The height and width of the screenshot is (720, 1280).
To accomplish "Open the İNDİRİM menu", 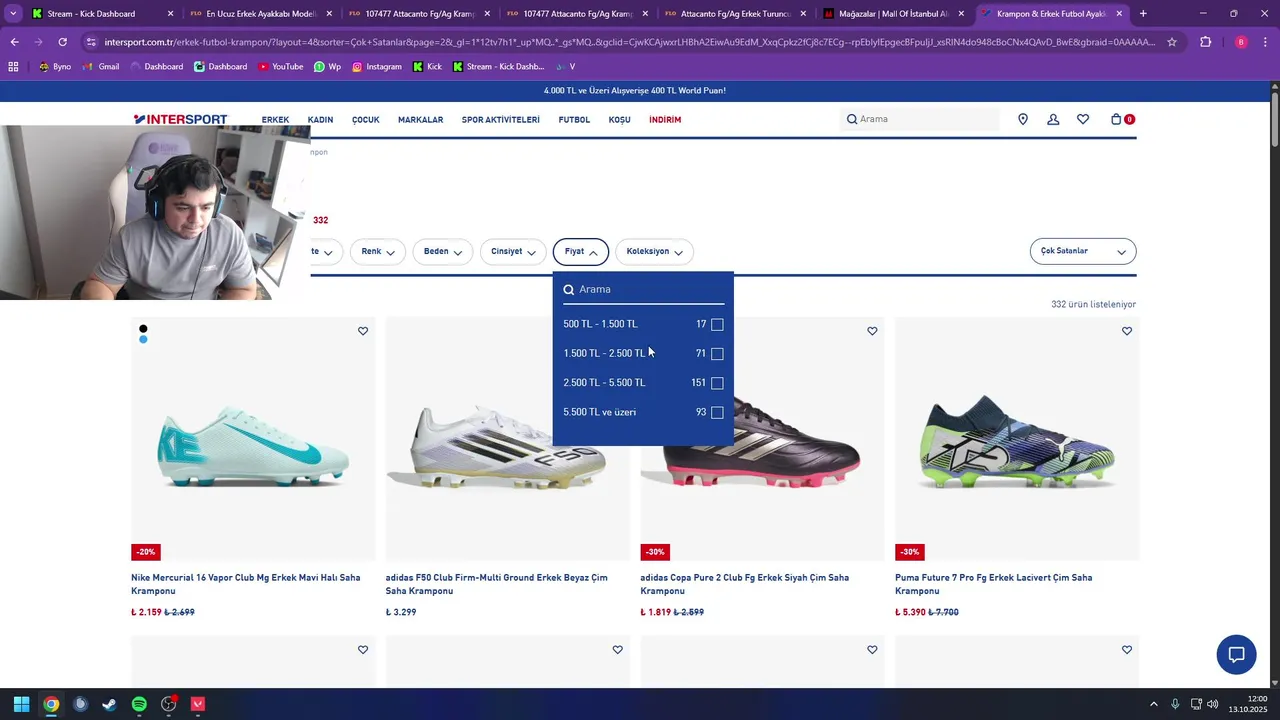I will pos(665,120).
